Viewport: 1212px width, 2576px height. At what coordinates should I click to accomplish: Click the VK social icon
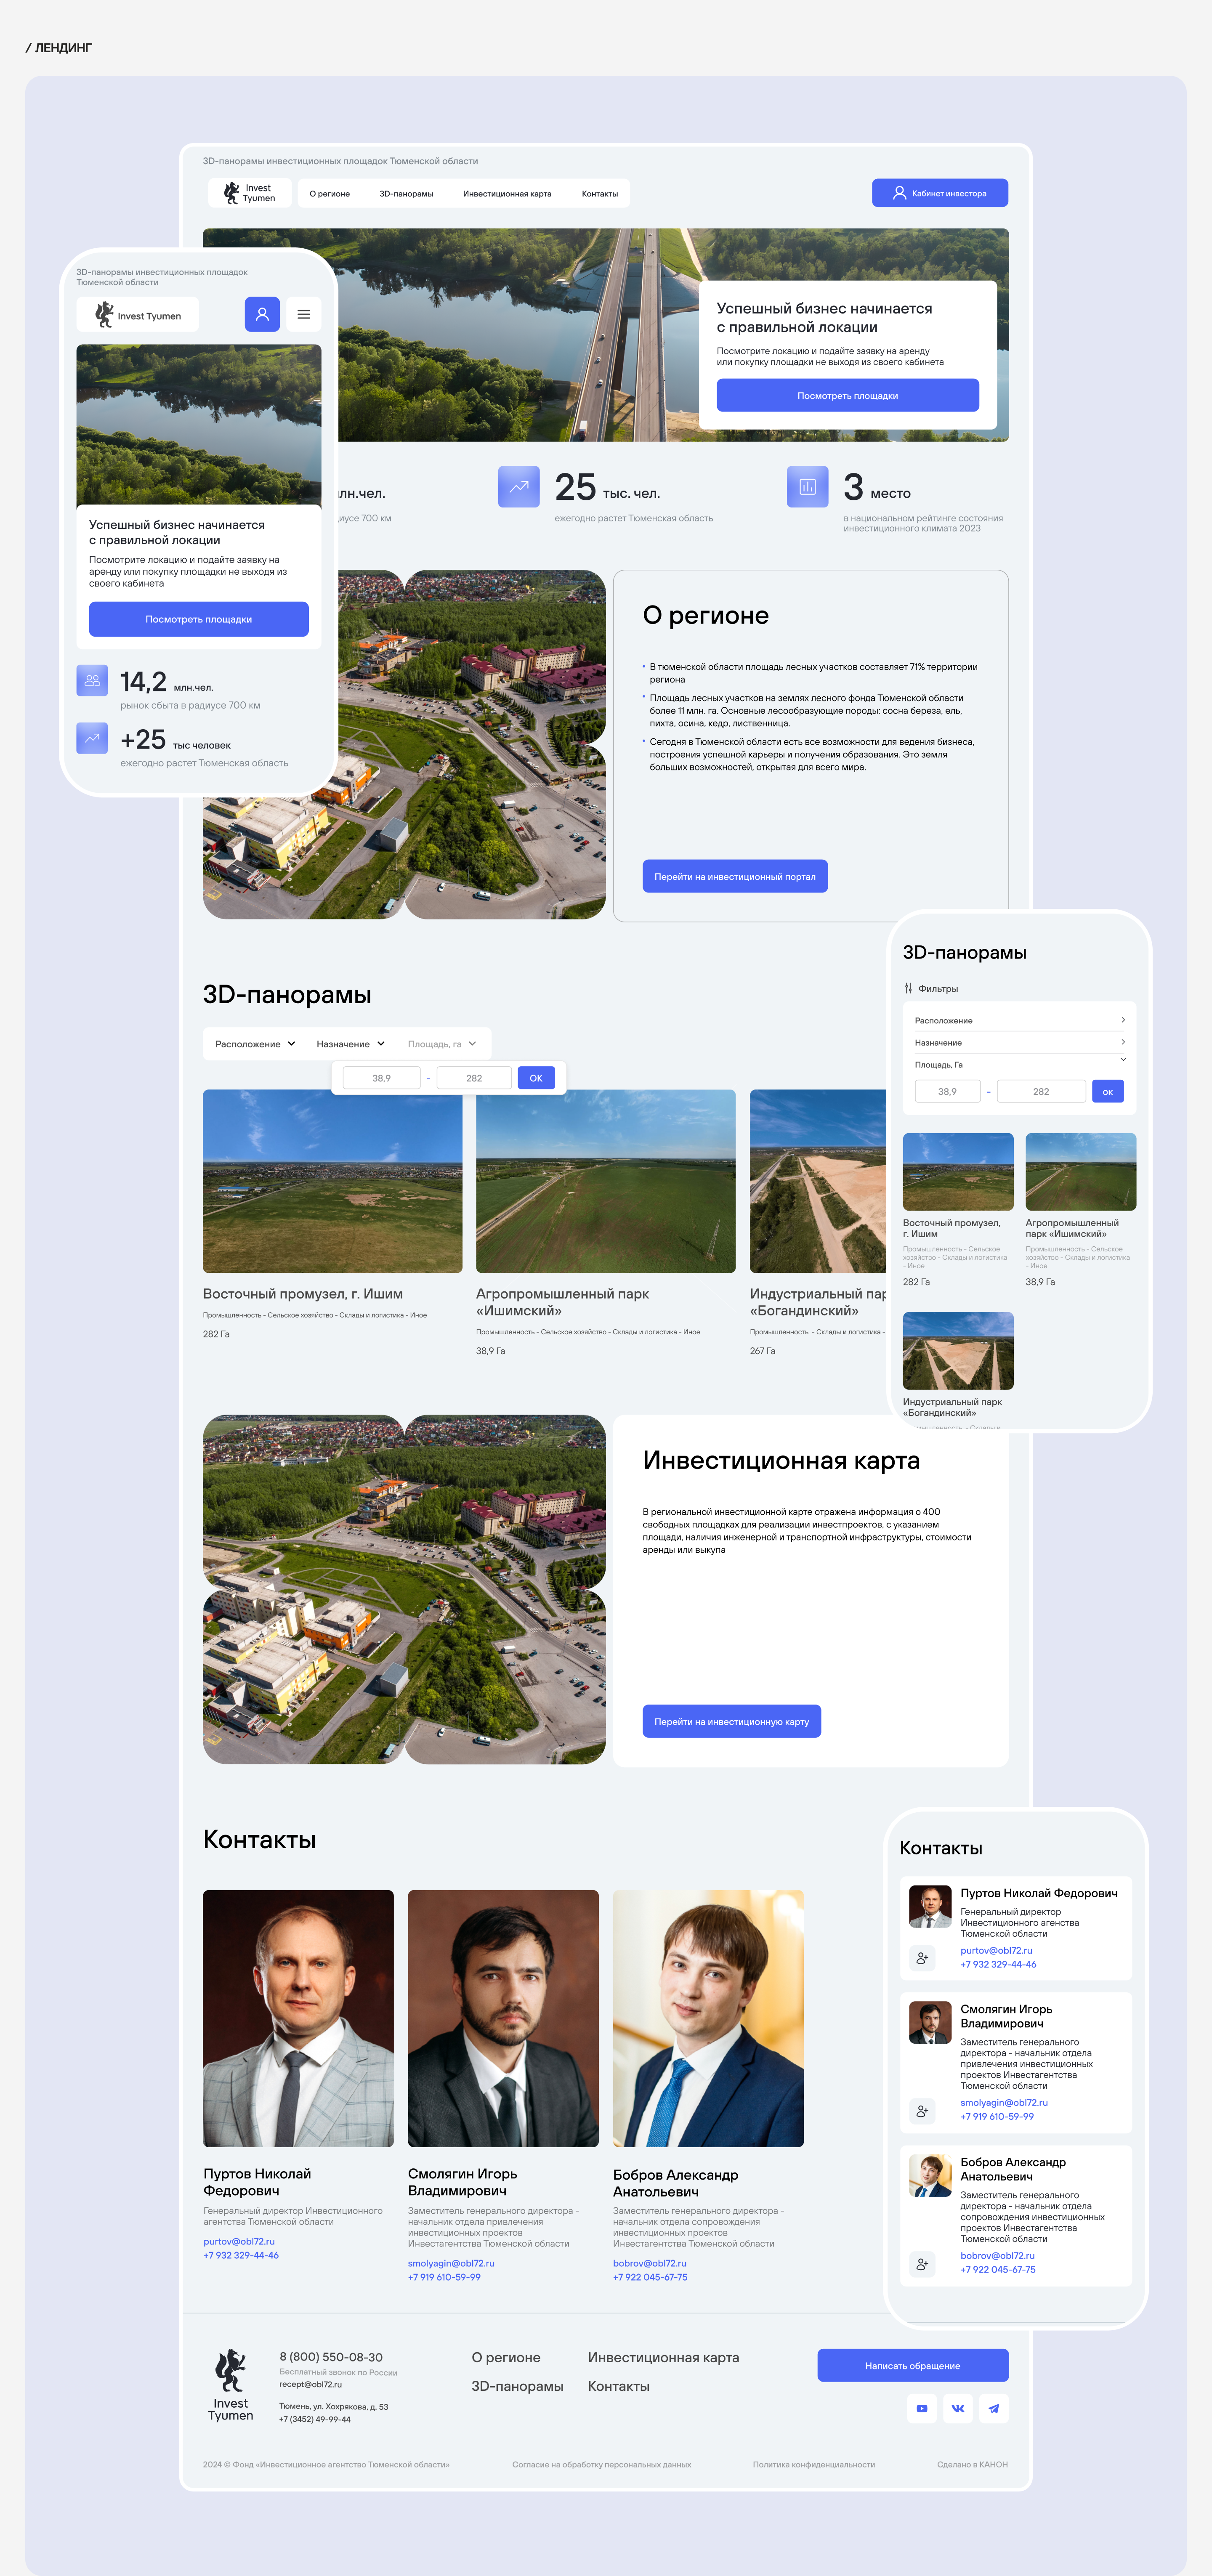pos(957,2408)
